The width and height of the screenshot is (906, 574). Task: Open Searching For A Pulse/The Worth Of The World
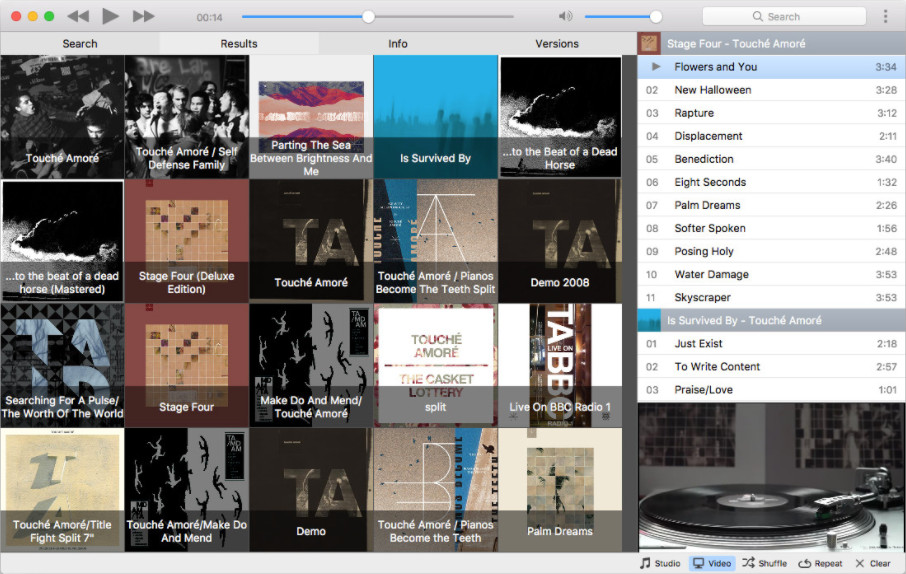pos(62,365)
